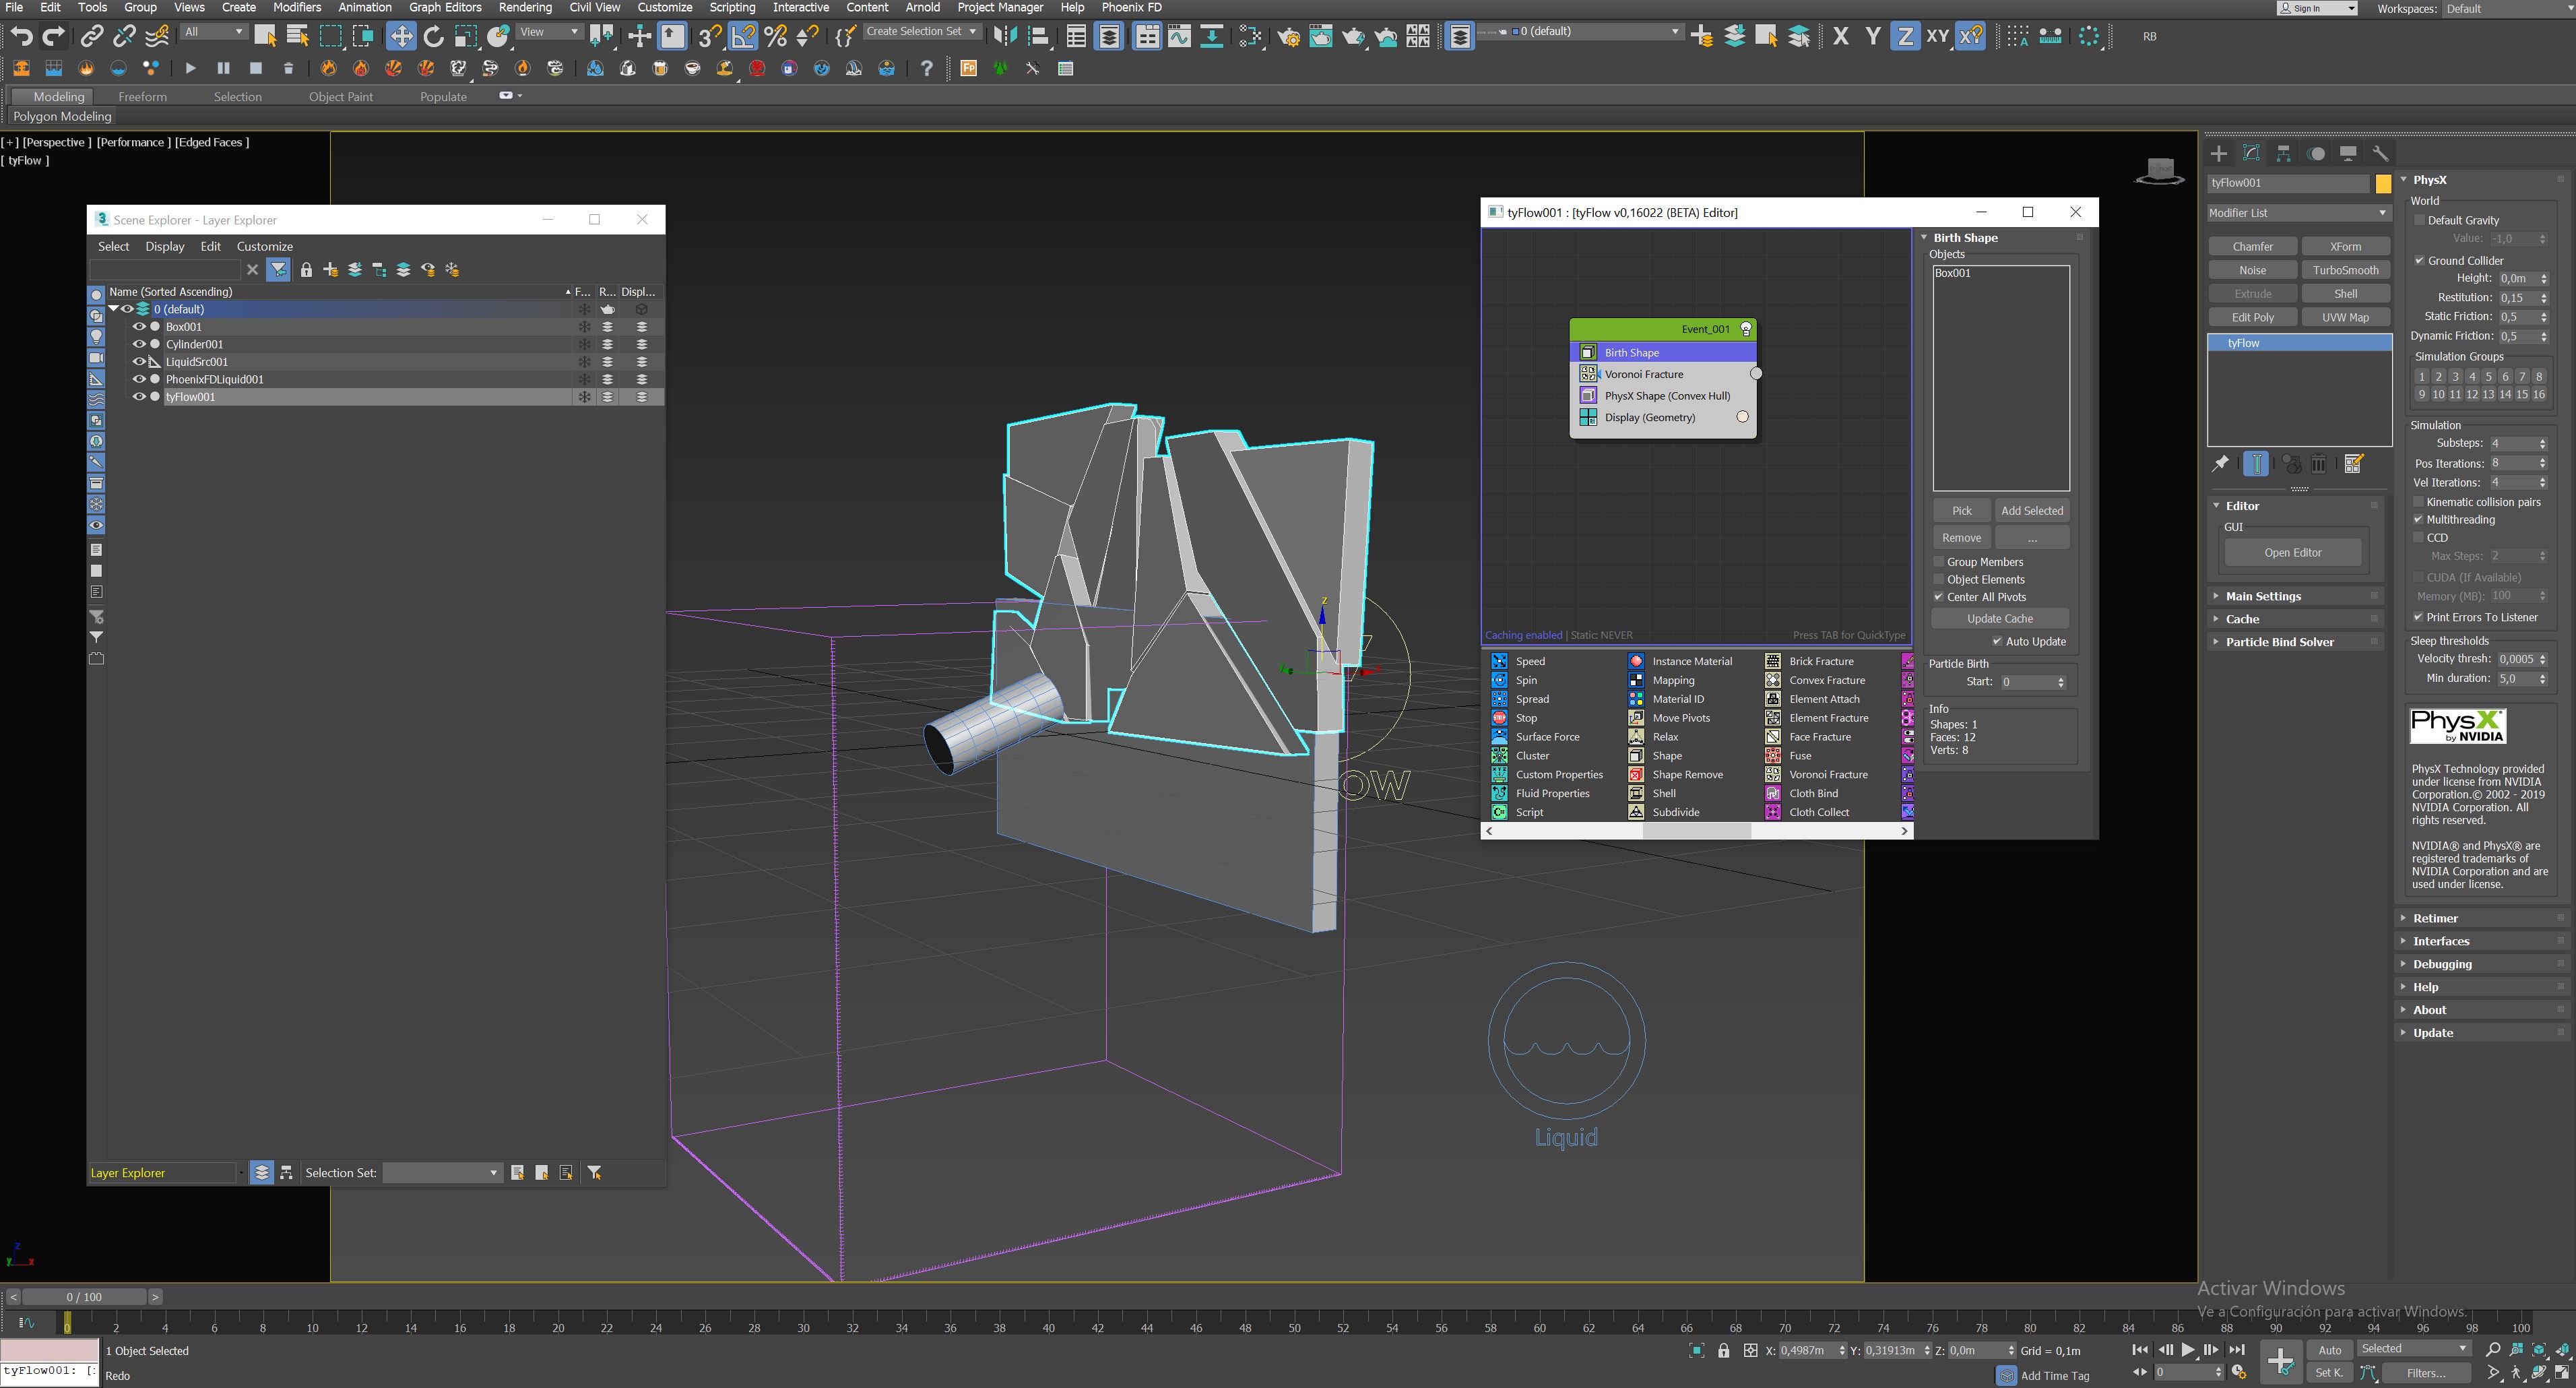The image size is (2576, 1388).
Task: Click the Open Editor button
Action: click(2292, 552)
